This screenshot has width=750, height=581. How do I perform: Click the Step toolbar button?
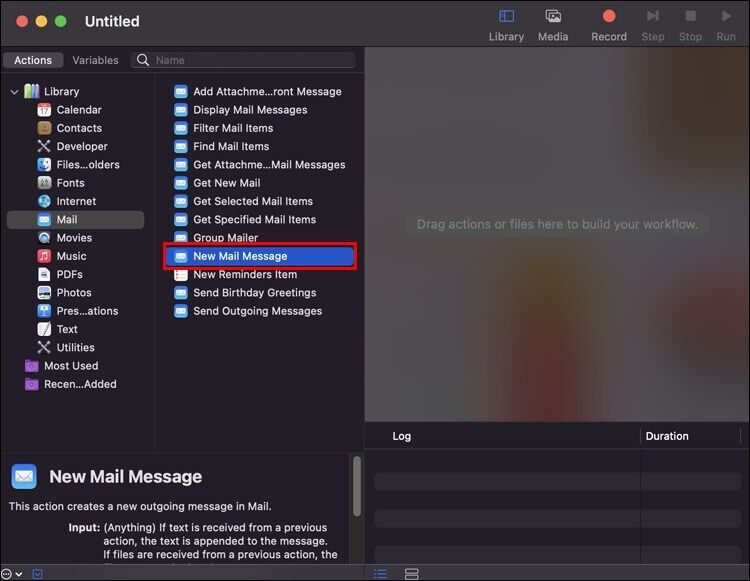[x=652, y=26]
